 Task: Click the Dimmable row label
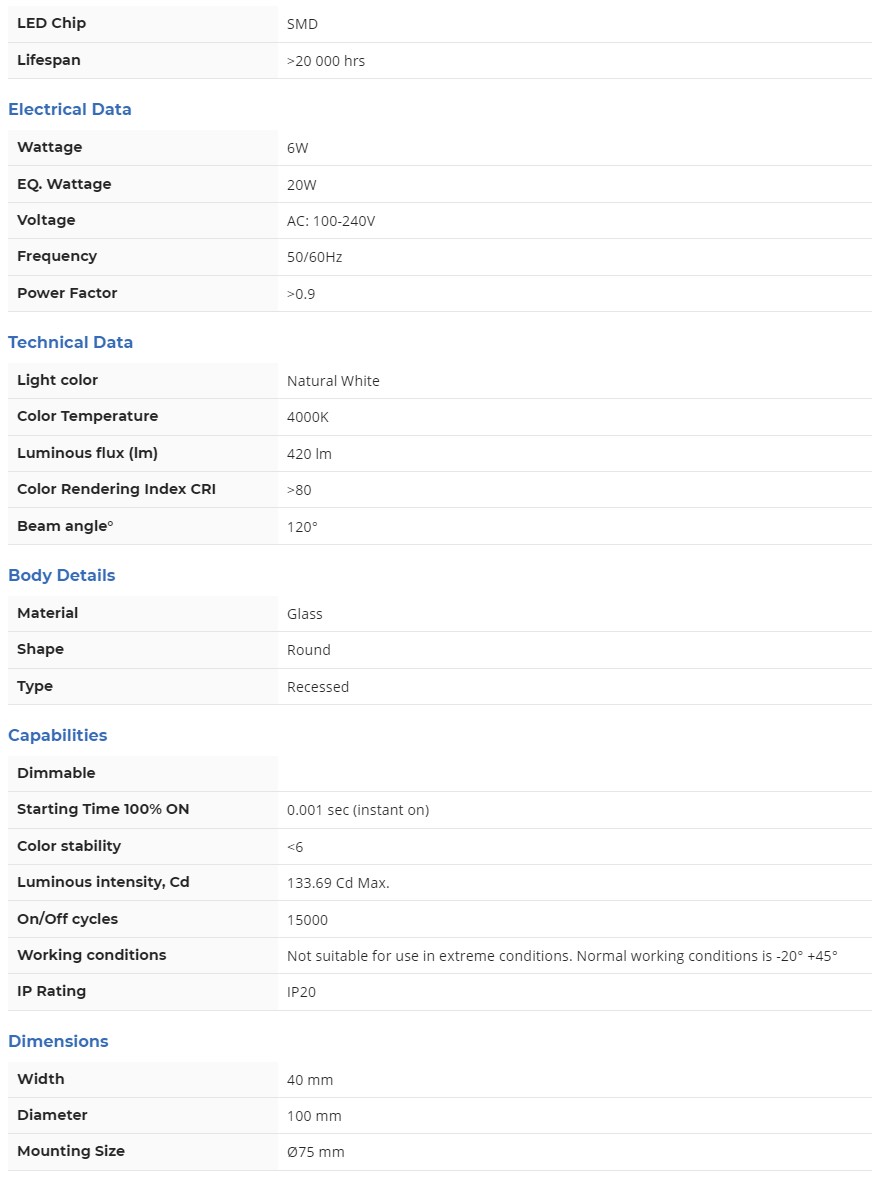(56, 773)
